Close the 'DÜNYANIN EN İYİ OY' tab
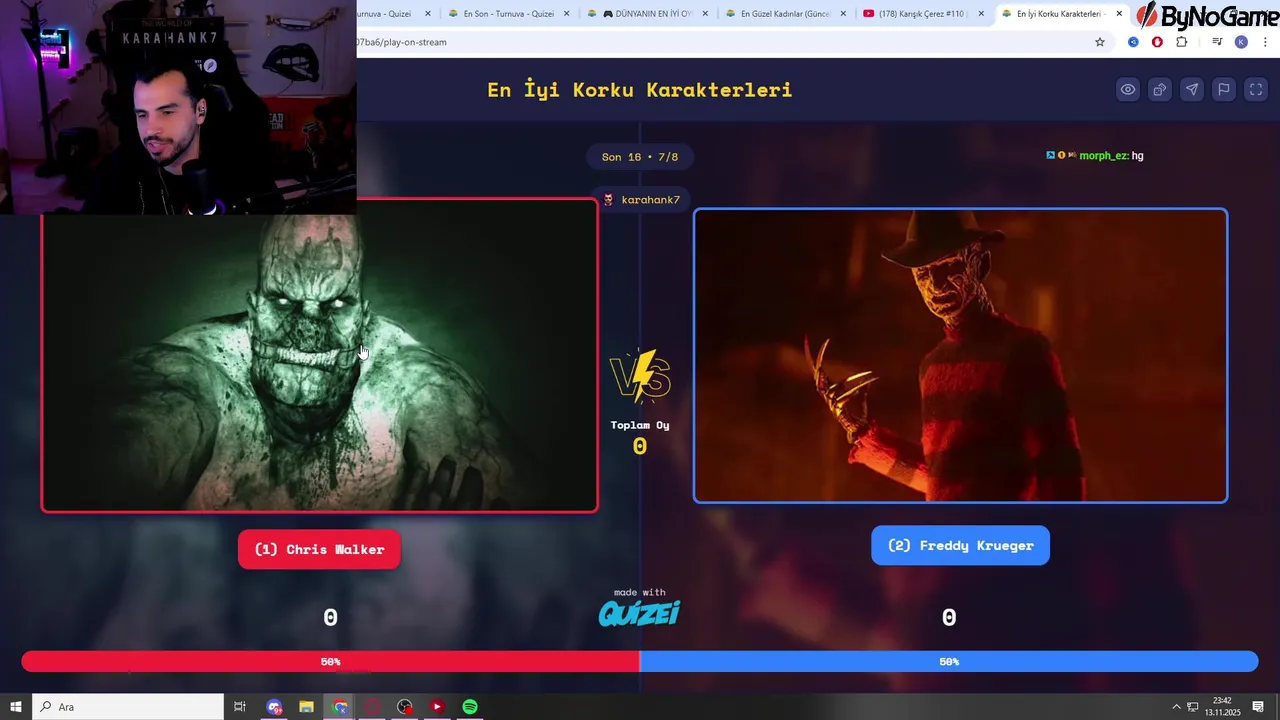The width and height of the screenshot is (1280, 720). [x=705, y=14]
